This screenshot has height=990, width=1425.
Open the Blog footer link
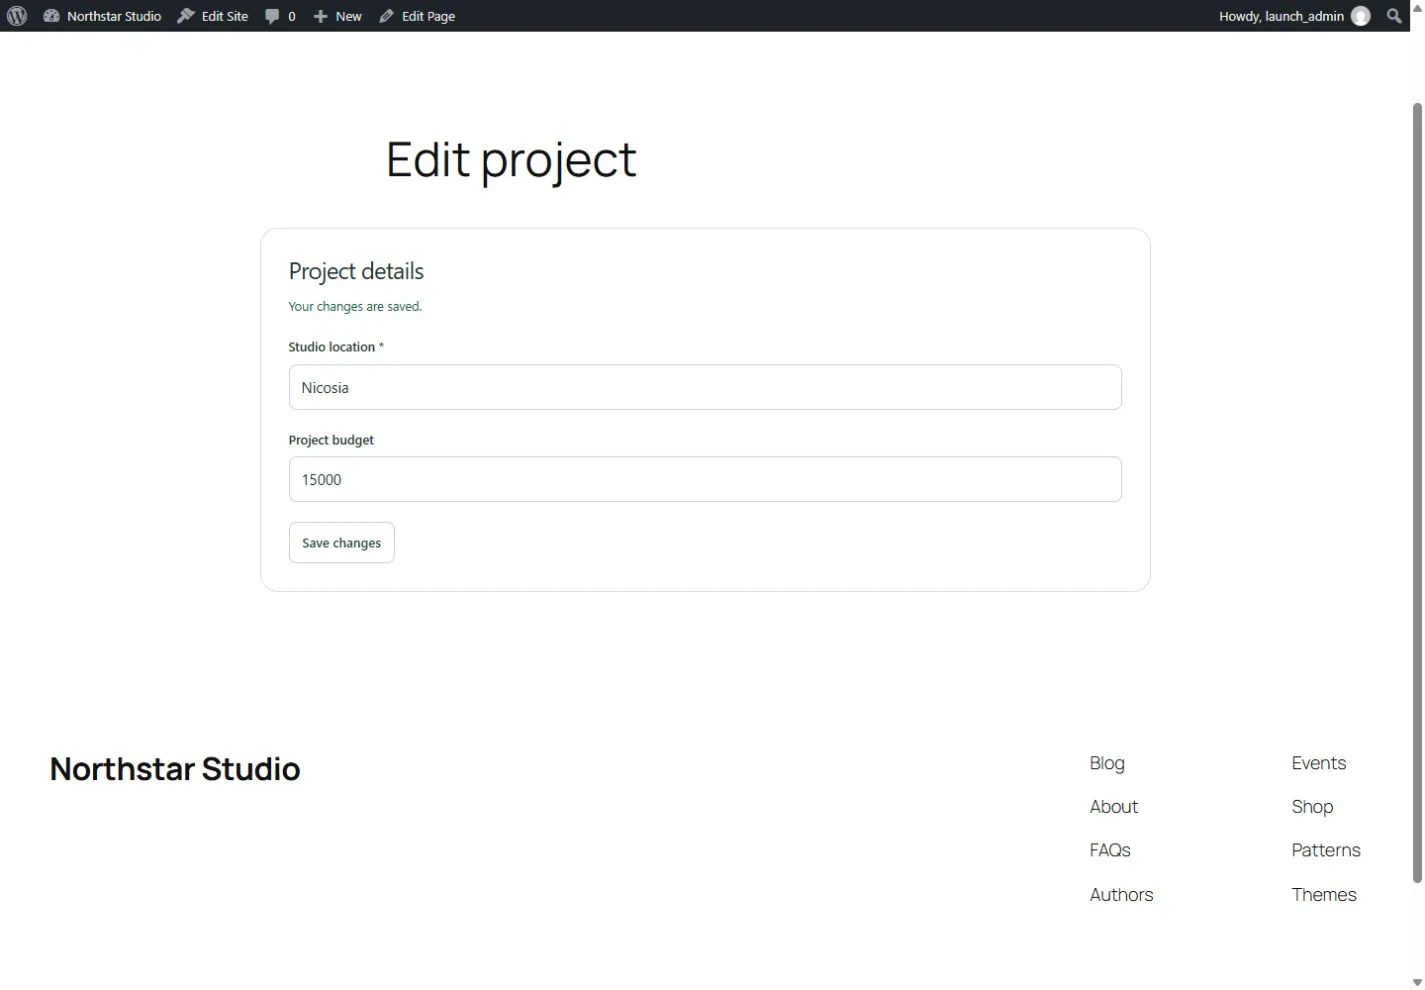click(1107, 763)
